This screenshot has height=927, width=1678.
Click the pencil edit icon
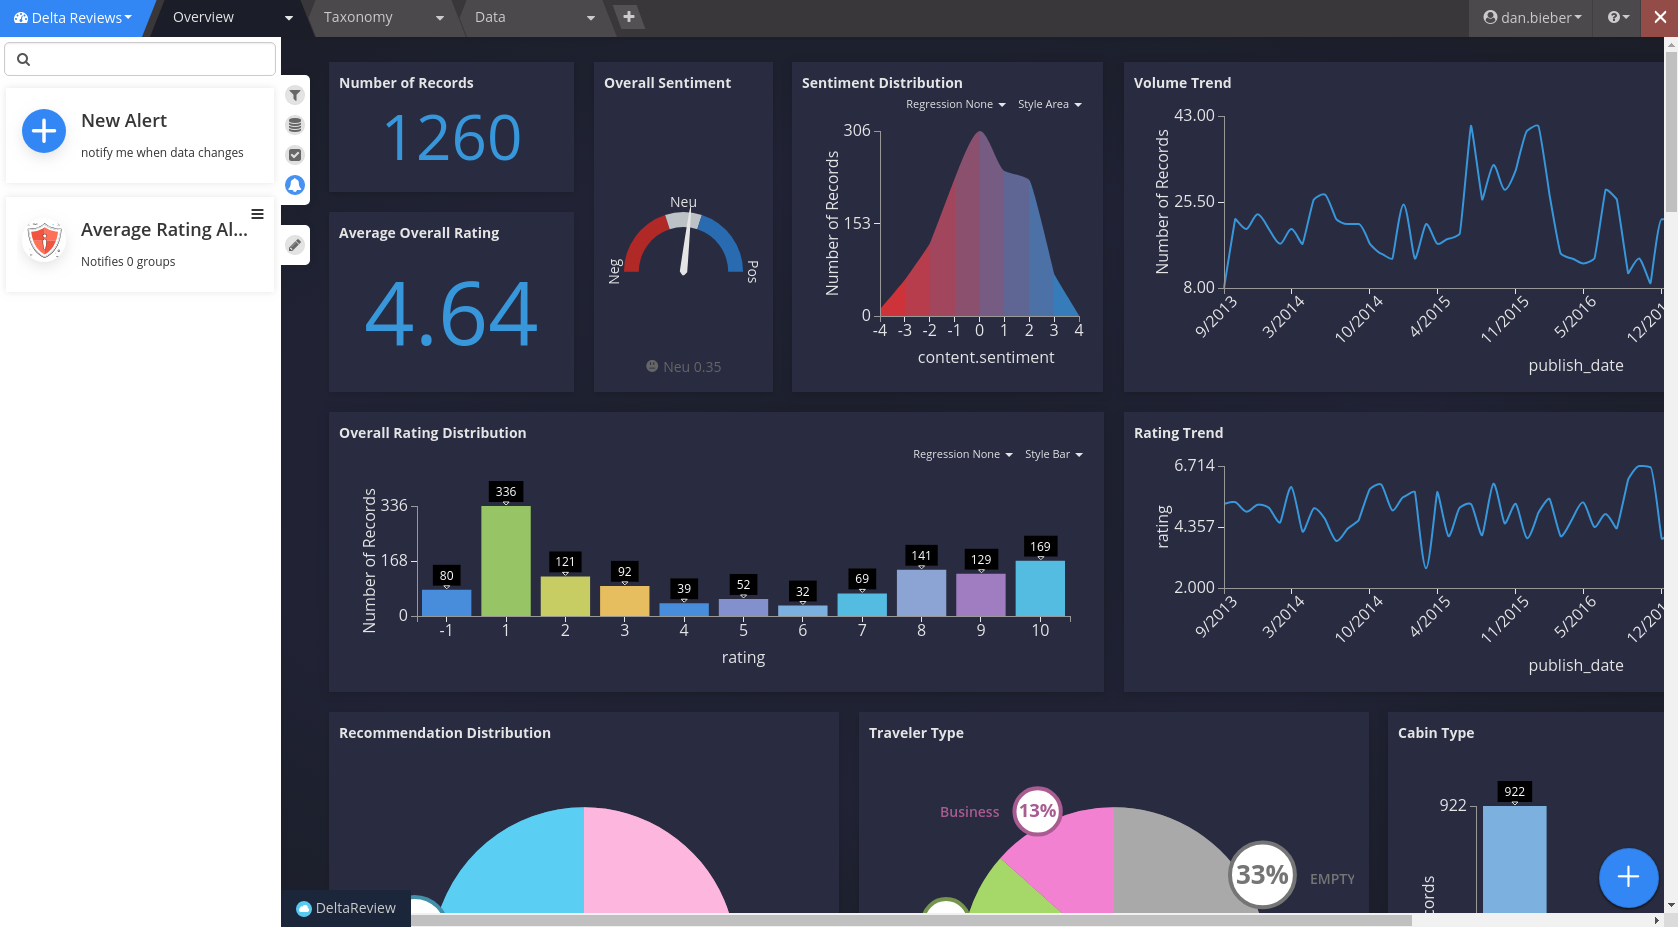click(x=295, y=245)
